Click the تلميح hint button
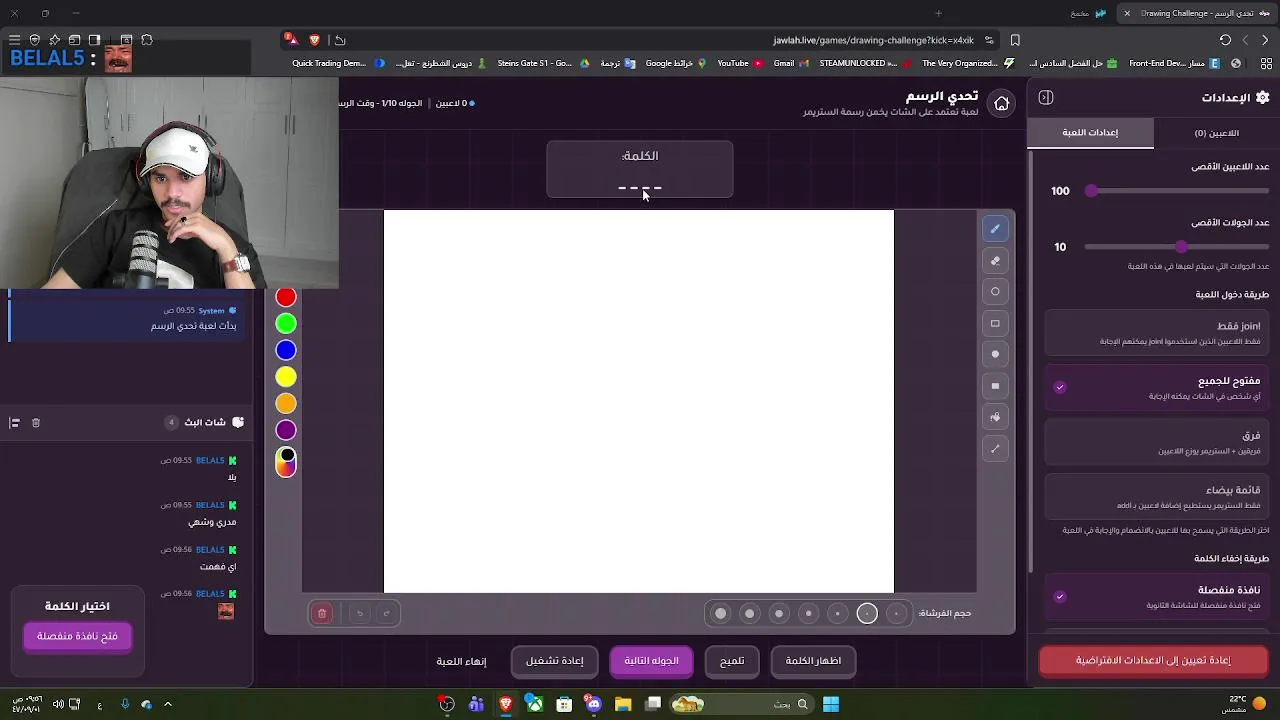The height and width of the screenshot is (720, 1280). 732,661
